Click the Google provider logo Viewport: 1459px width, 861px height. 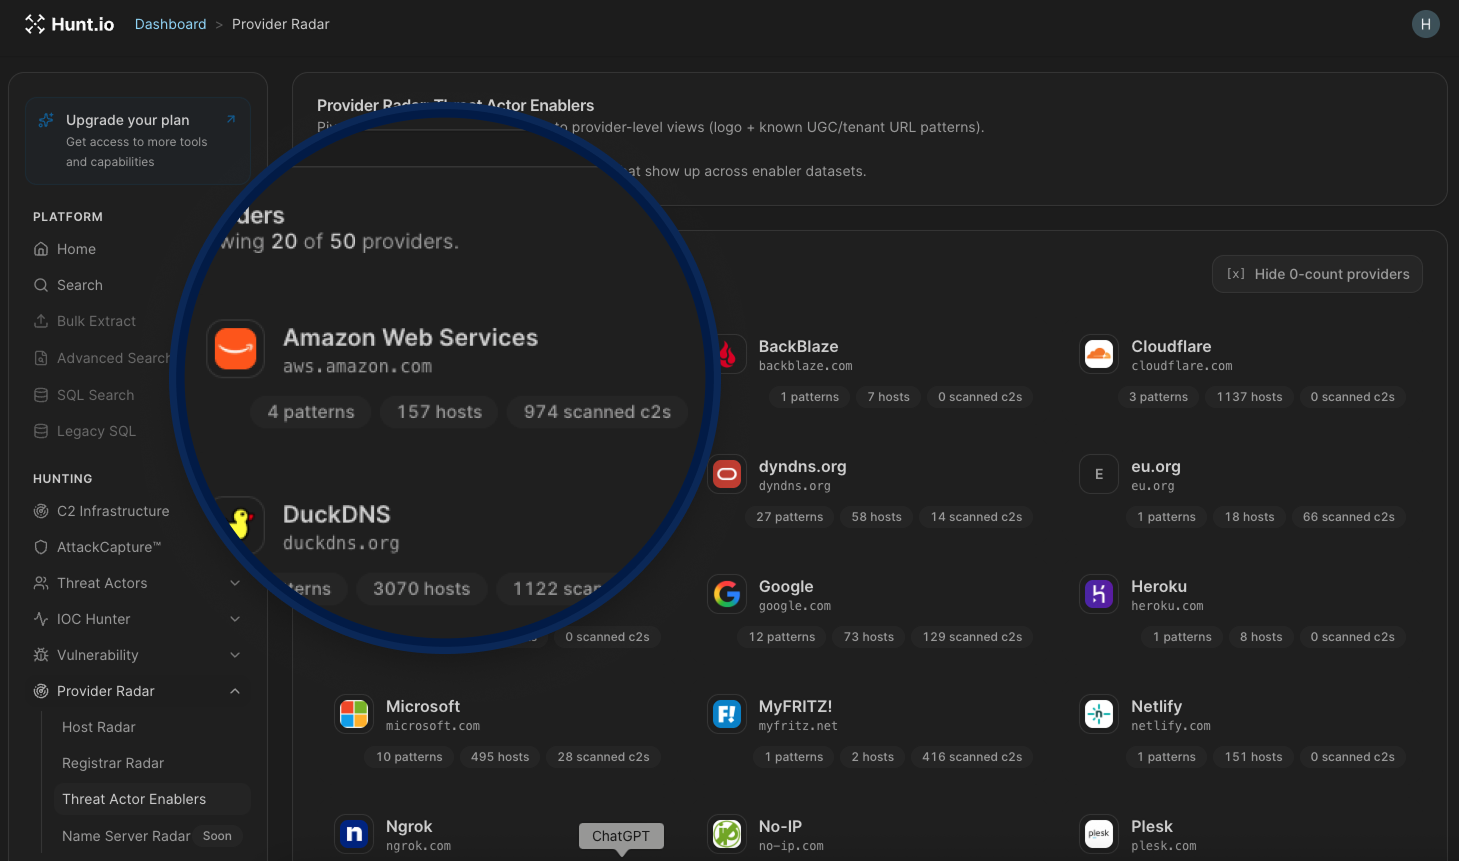(x=727, y=594)
